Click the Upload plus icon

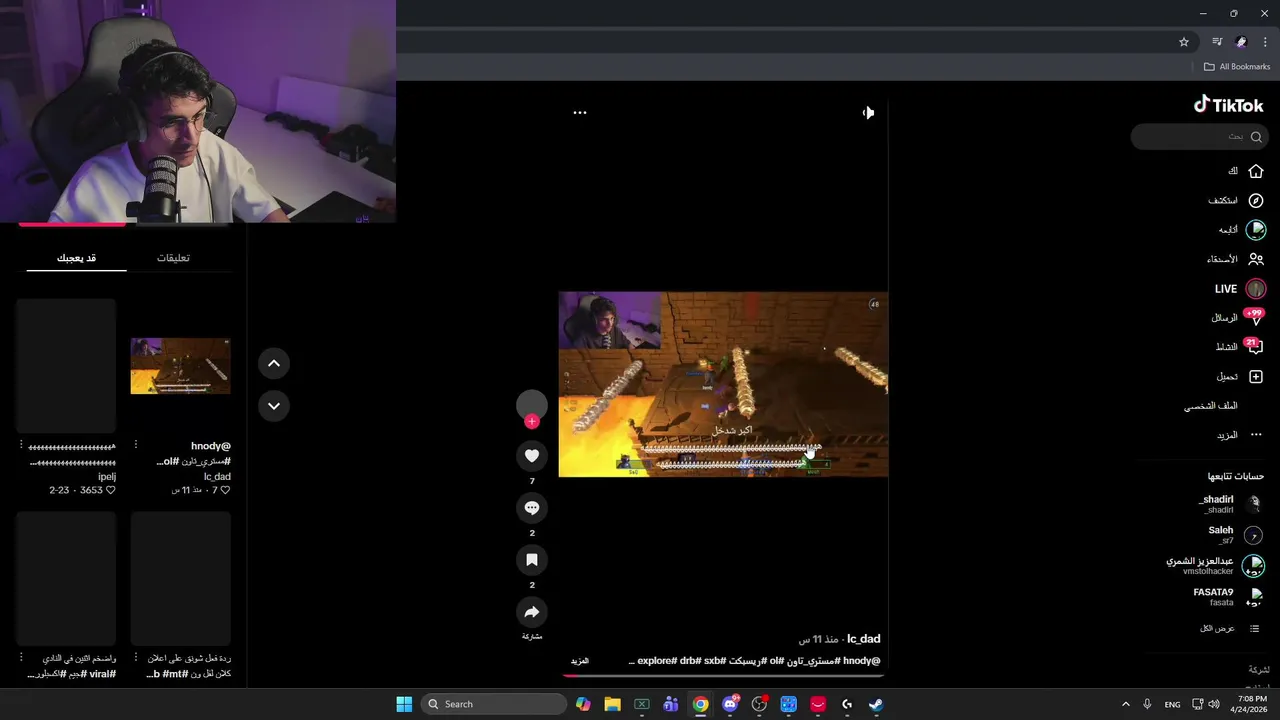click(x=1256, y=377)
